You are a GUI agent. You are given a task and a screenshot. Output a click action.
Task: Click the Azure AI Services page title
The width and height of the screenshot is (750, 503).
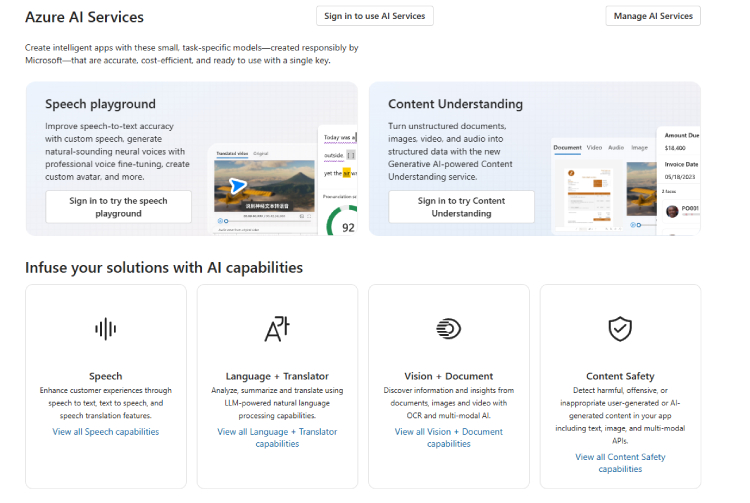(x=84, y=17)
